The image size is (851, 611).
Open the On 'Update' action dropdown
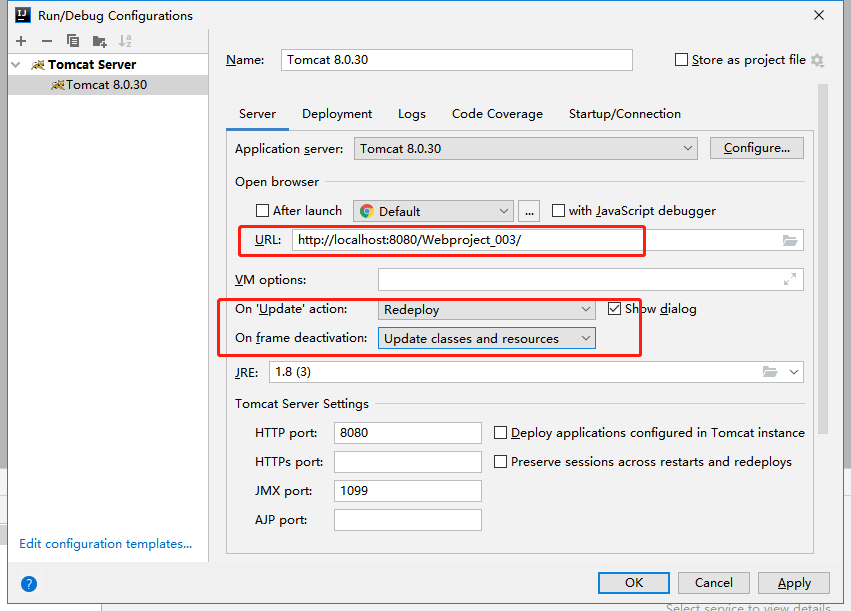[x=487, y=309]
